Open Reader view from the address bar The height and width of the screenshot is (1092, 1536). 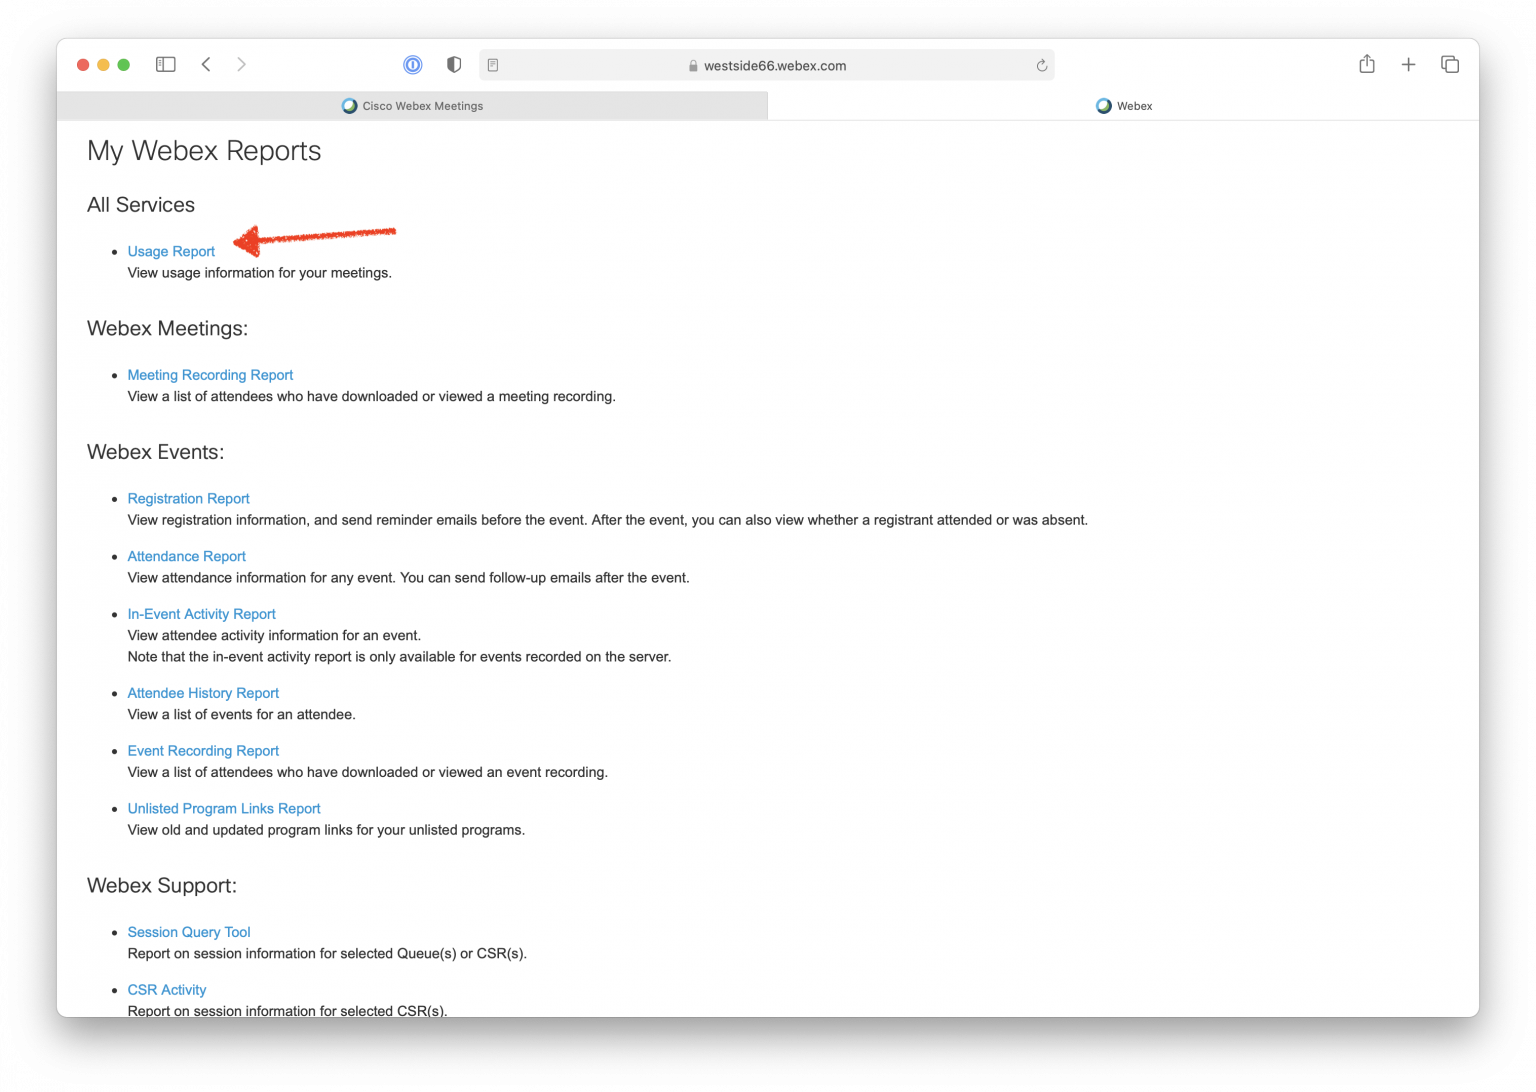coord(493,64)
